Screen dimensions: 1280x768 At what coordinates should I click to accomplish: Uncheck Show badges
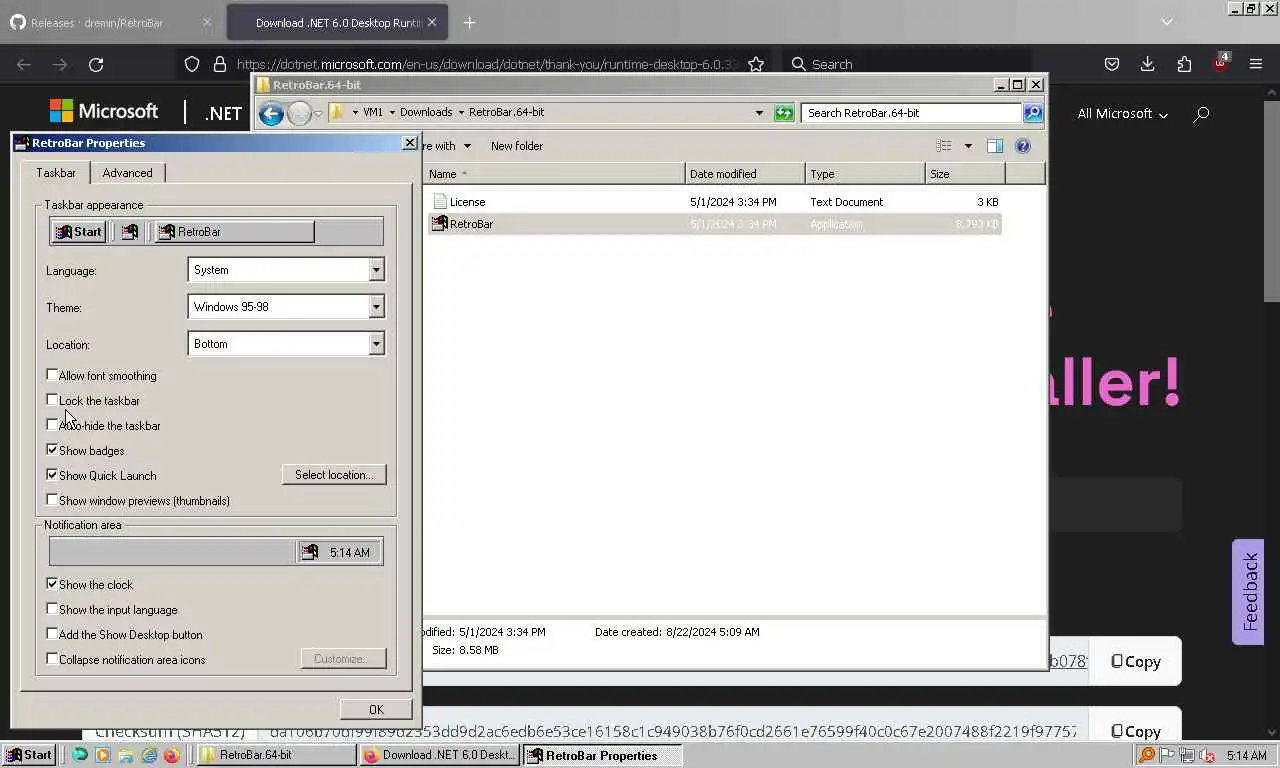(52, 450)
